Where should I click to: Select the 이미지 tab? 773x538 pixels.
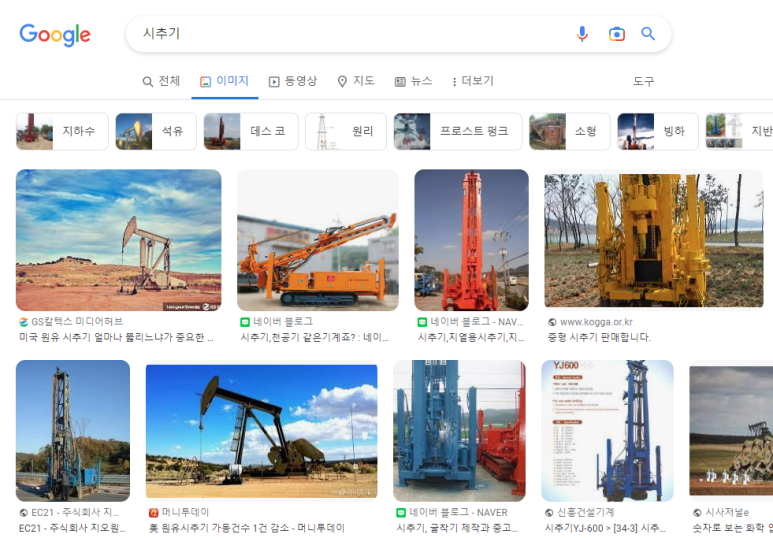click(224, 81)
